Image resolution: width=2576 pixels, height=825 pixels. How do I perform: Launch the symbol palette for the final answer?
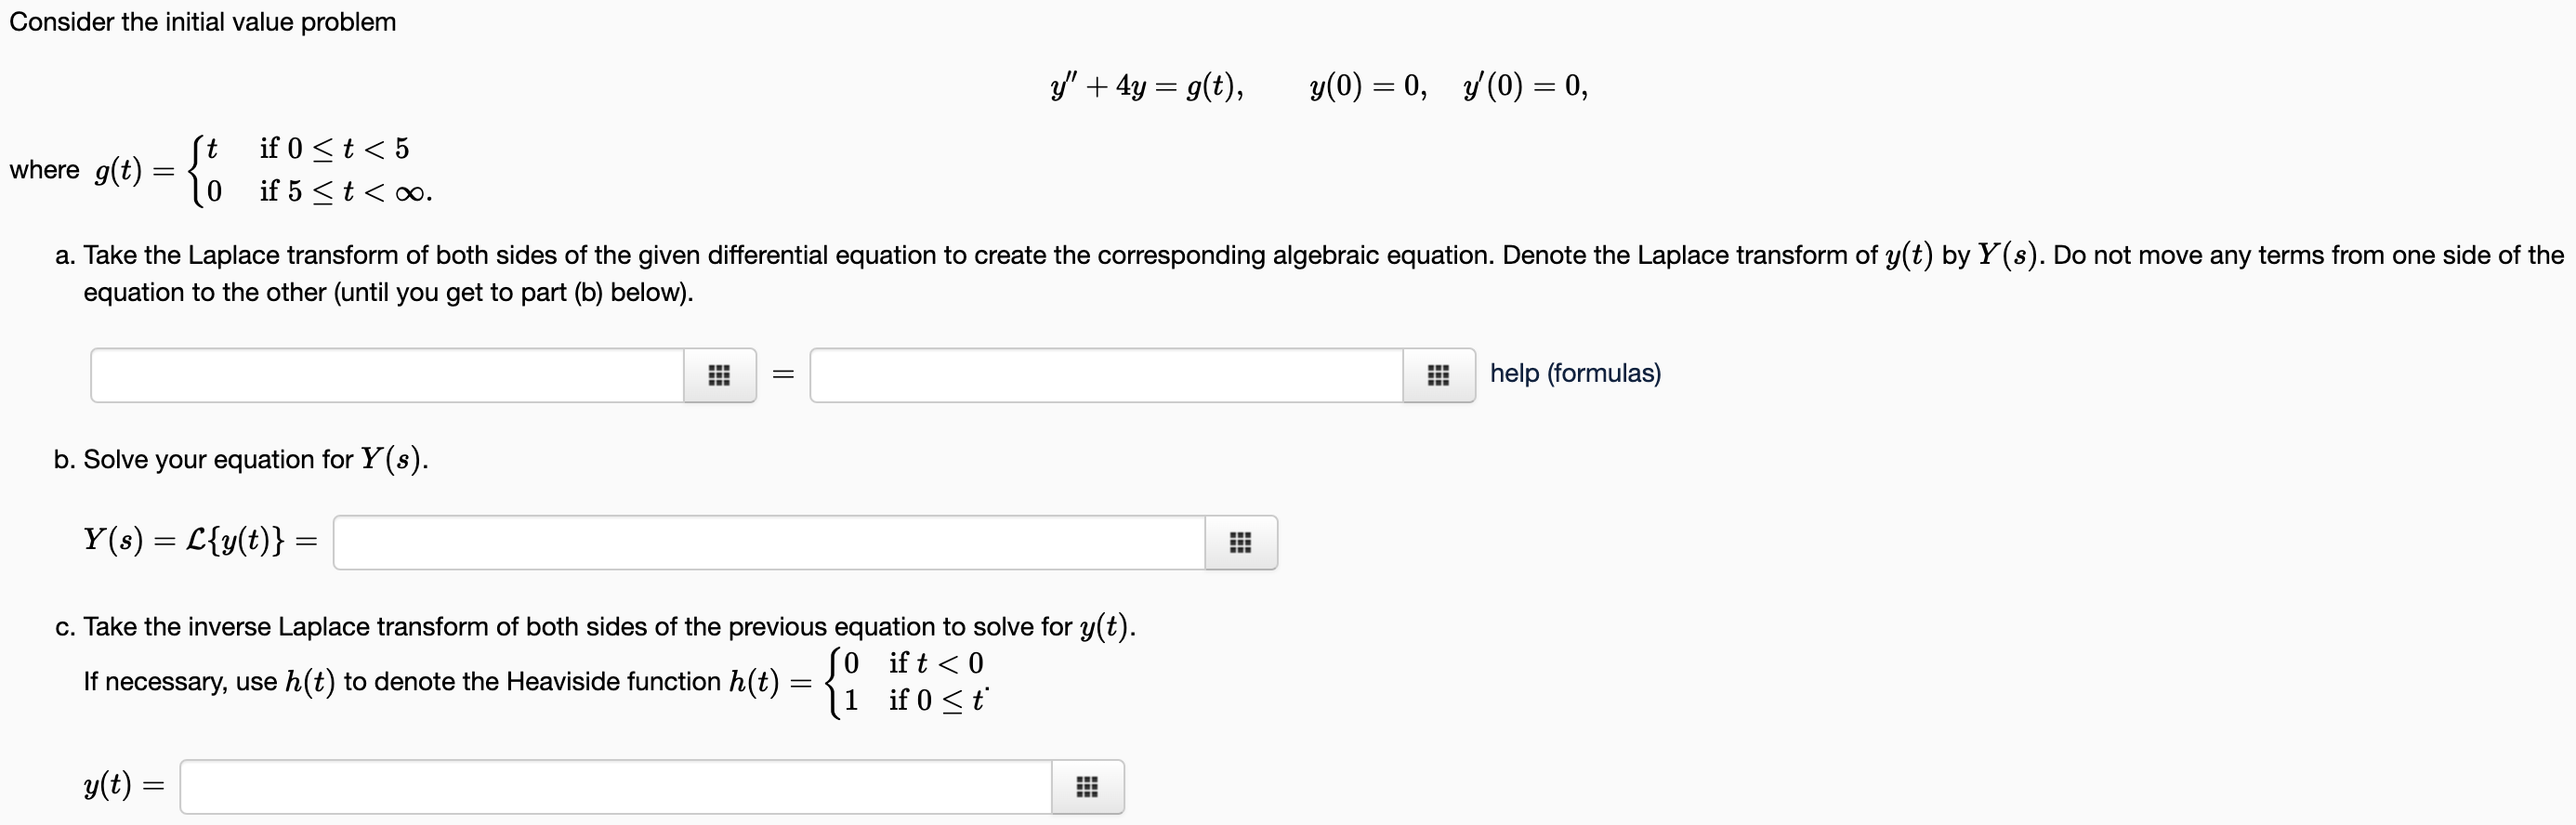[x=1088, y=787]
